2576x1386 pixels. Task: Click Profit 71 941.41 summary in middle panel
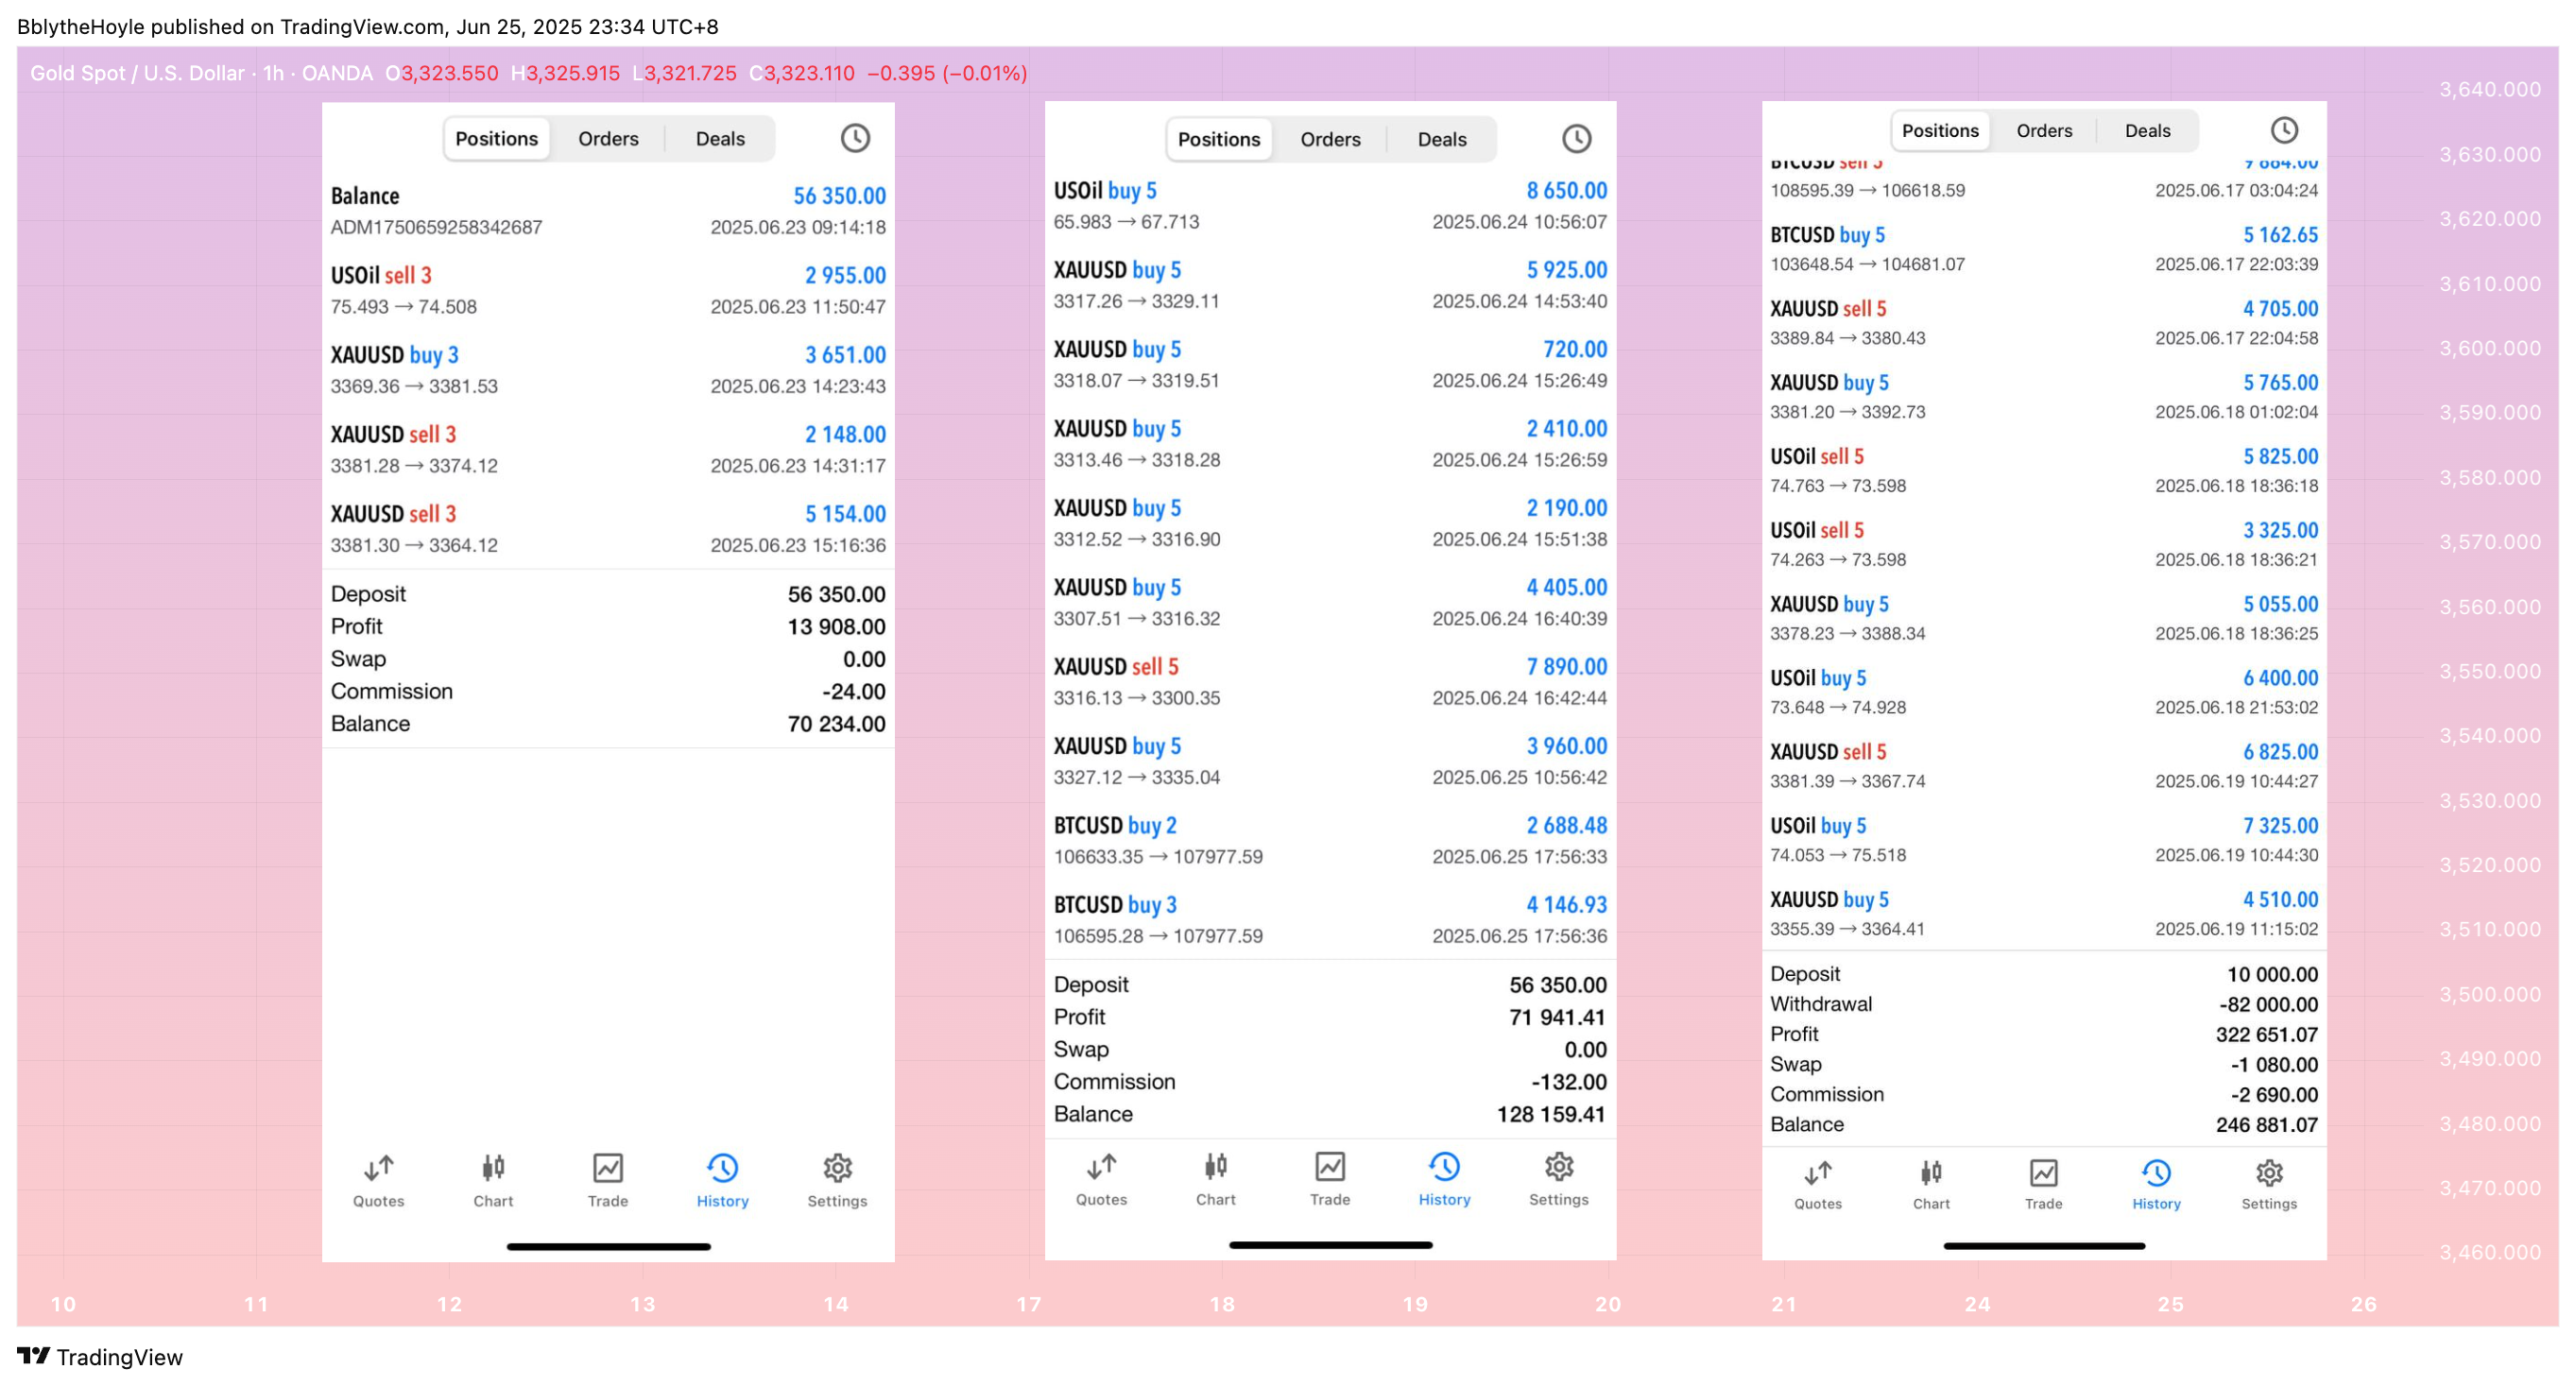[1330, 1017]
